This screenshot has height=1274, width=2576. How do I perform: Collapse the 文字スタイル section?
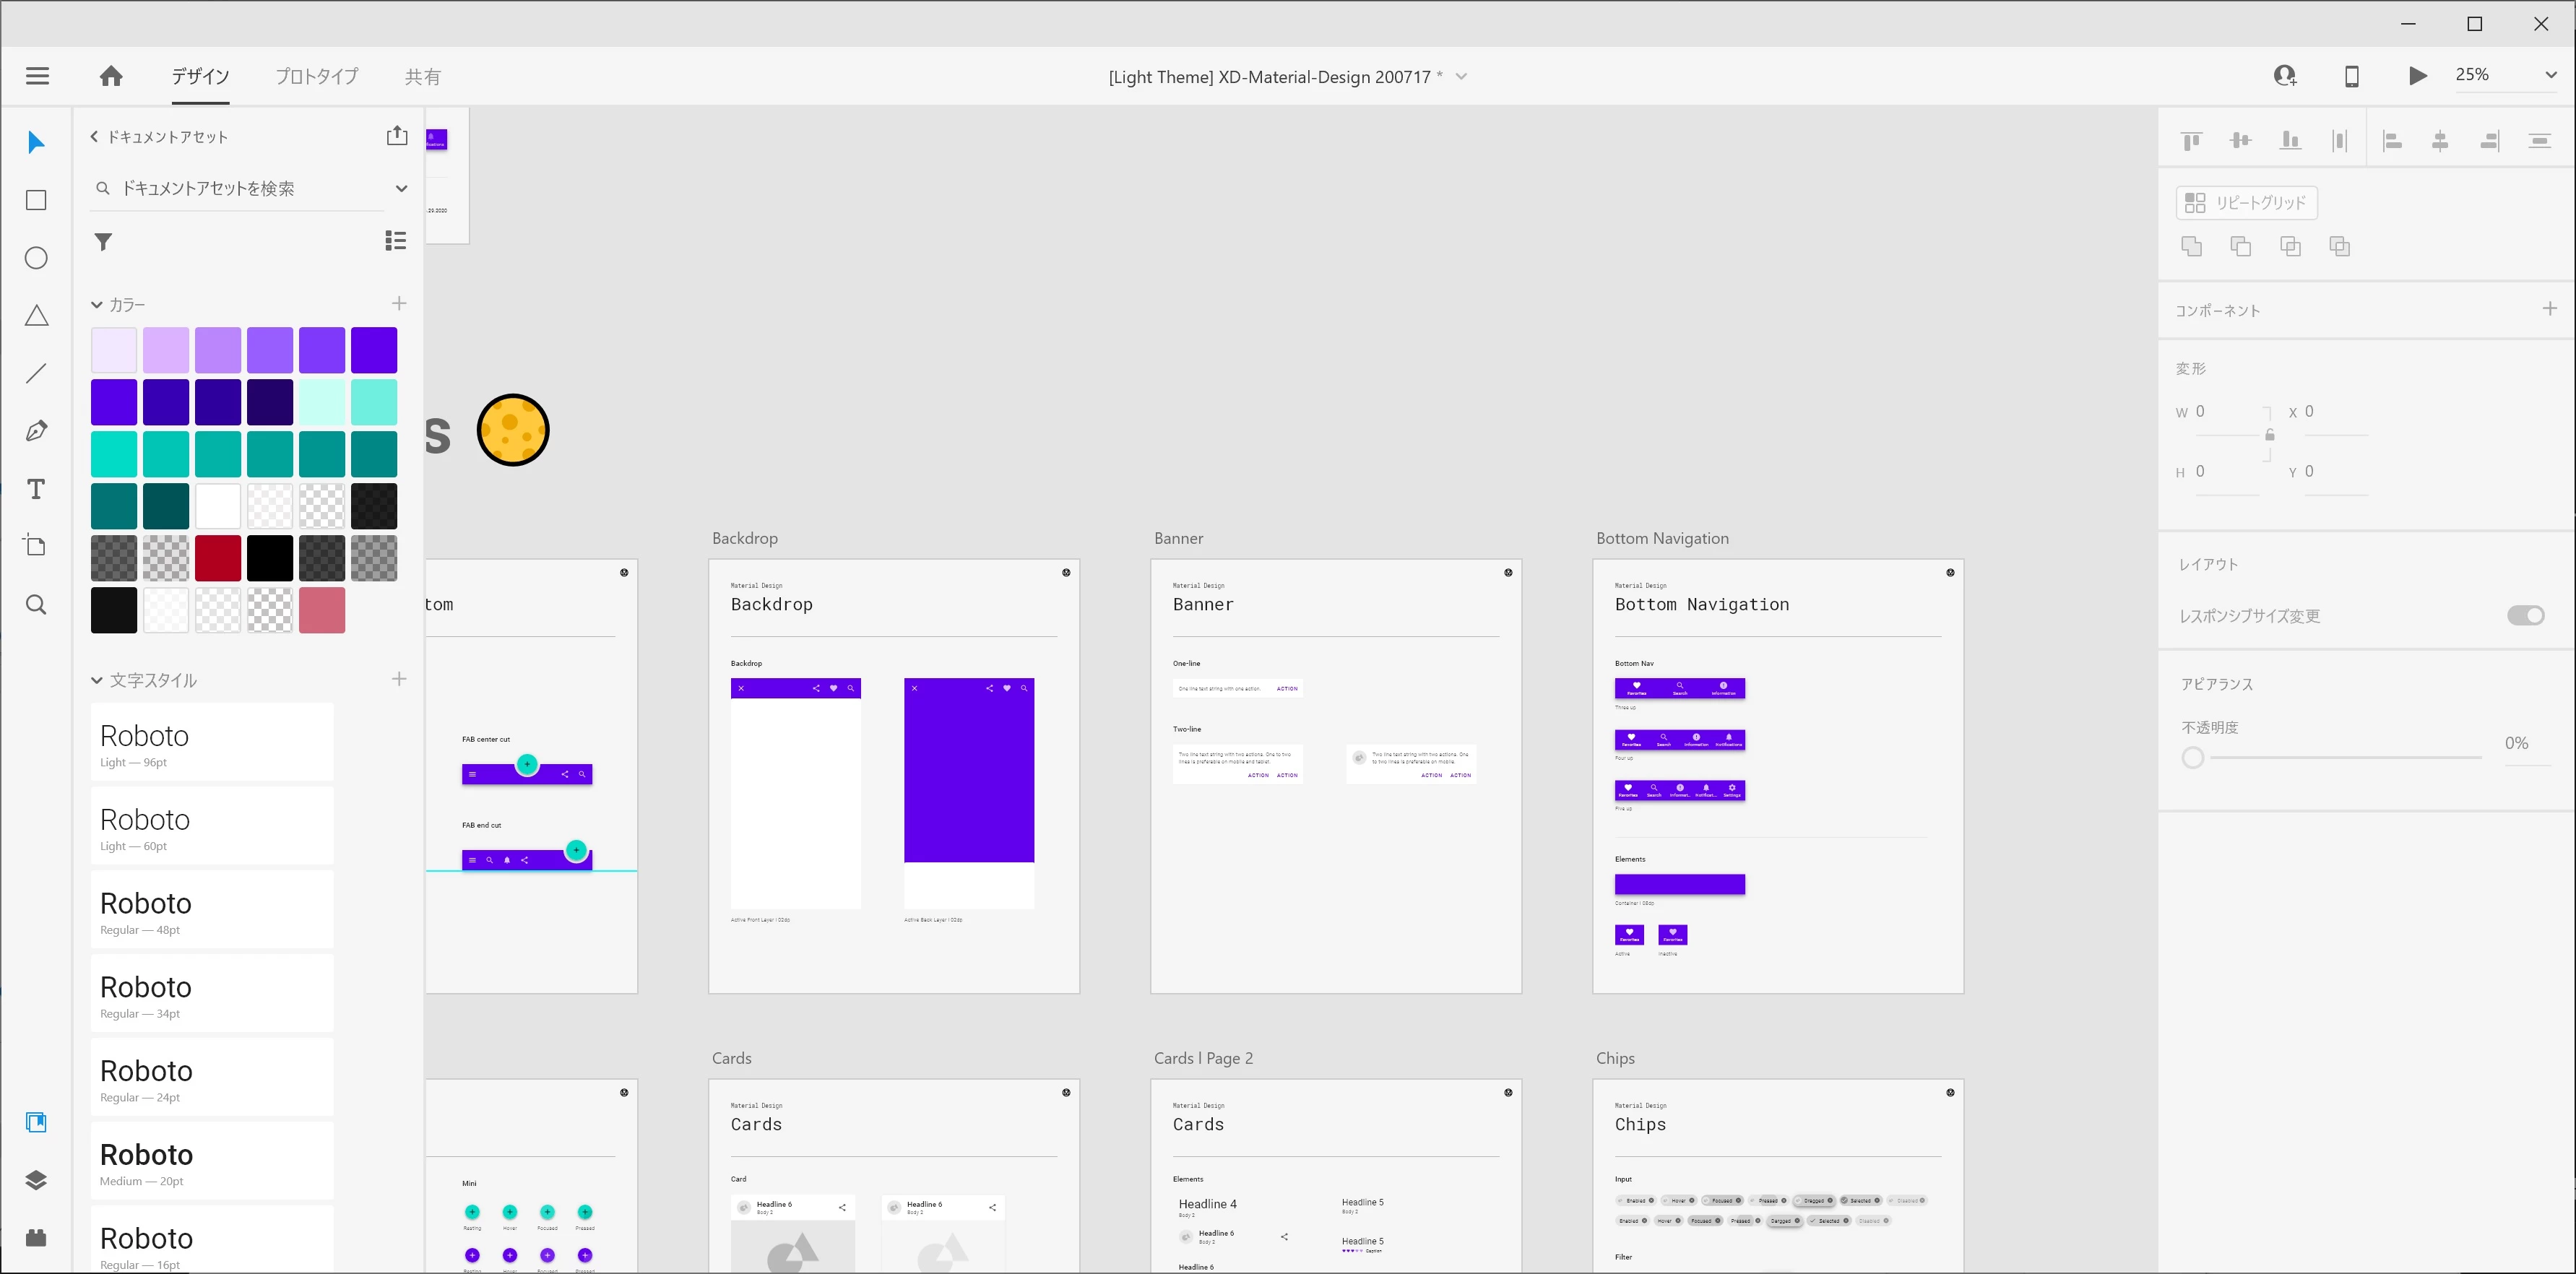[x=97, y=681]
